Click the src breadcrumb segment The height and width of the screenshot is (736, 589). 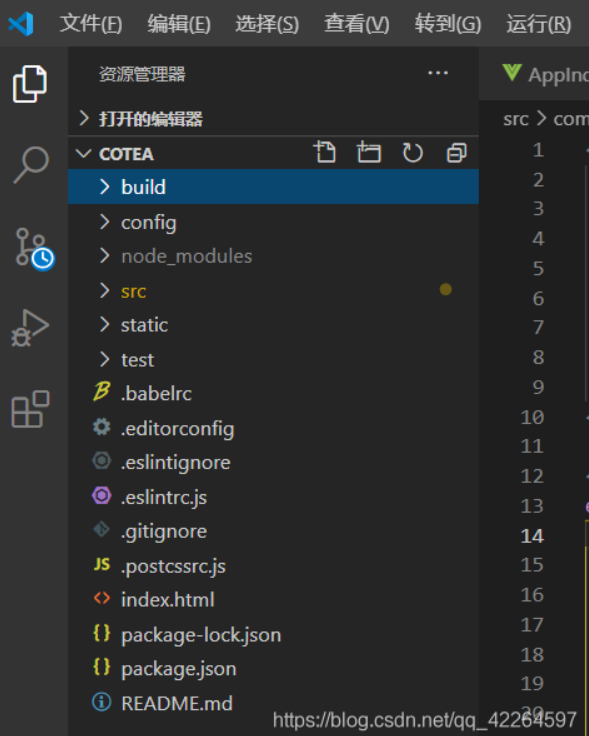click(516, 119)
